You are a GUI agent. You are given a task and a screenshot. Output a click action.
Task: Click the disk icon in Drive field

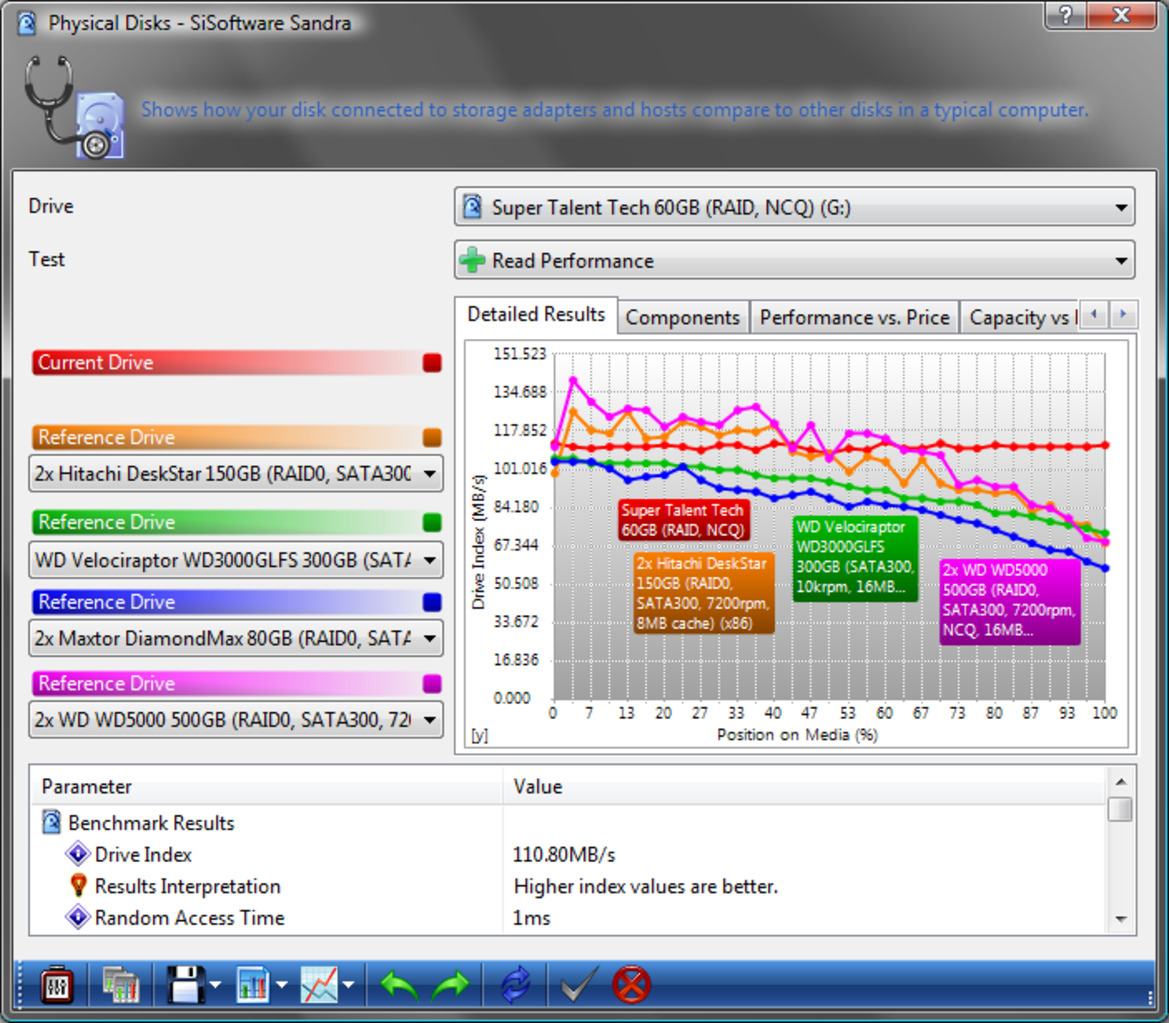(472, 207)
